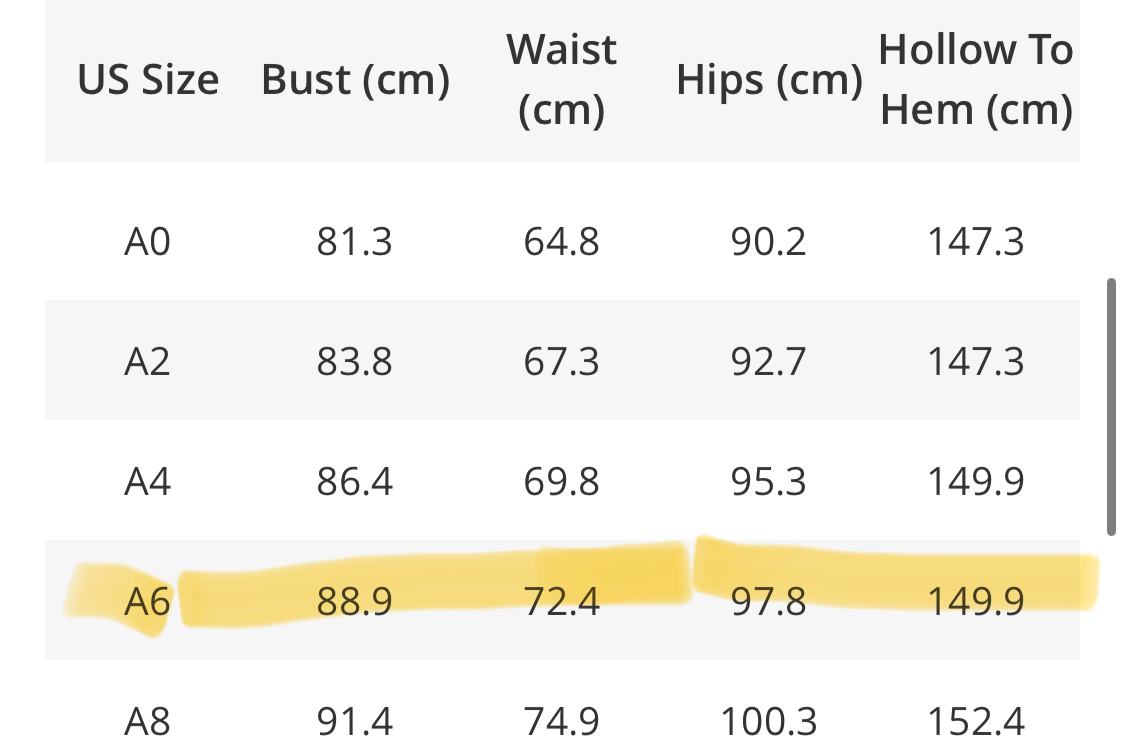
Task: Select the A0 size row label
Action: click(x=147, y=242)
